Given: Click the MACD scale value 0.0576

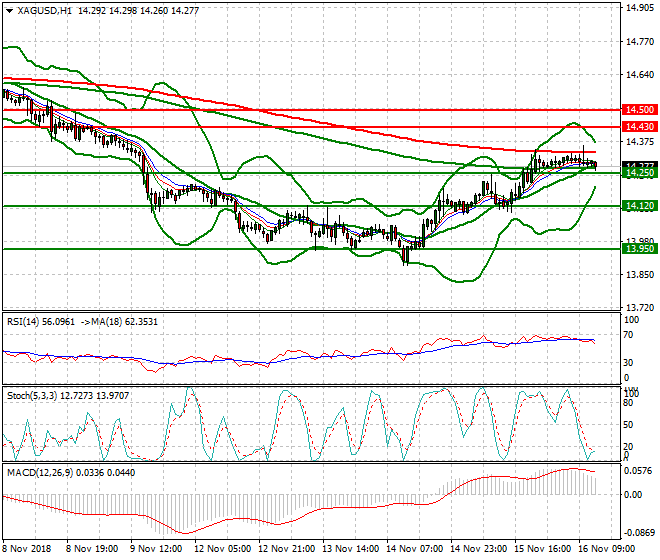Looking at the screenshot, I should 639,471.
